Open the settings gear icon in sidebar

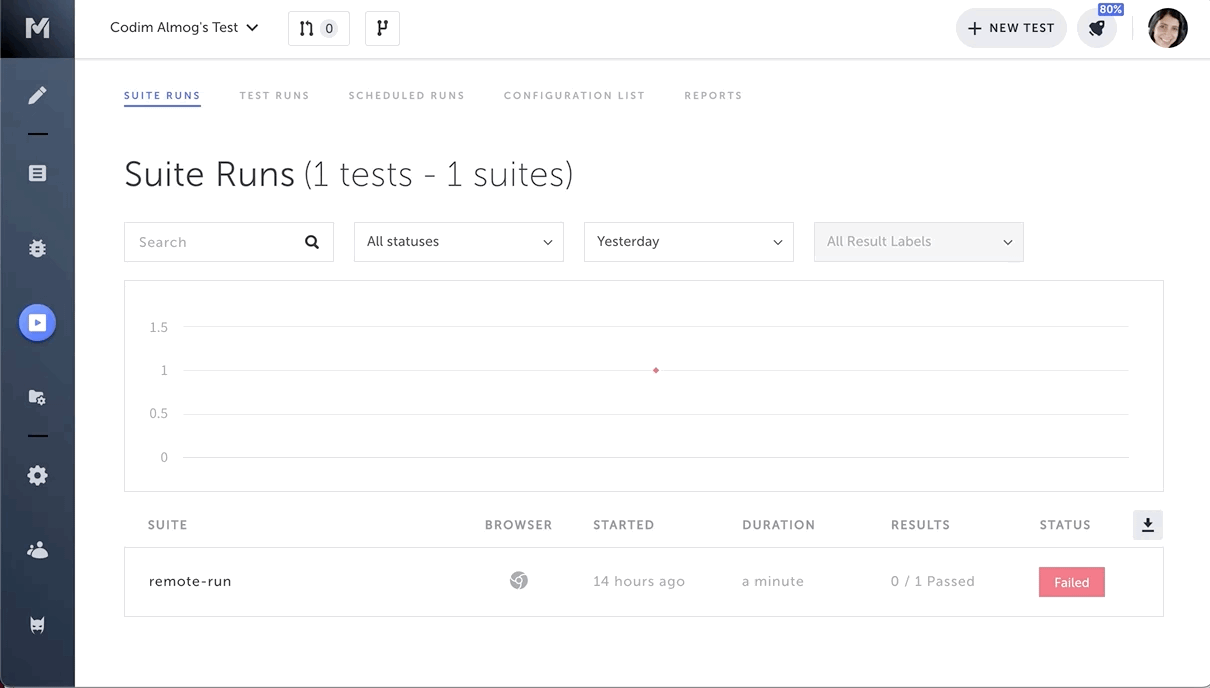pos(37,476)
